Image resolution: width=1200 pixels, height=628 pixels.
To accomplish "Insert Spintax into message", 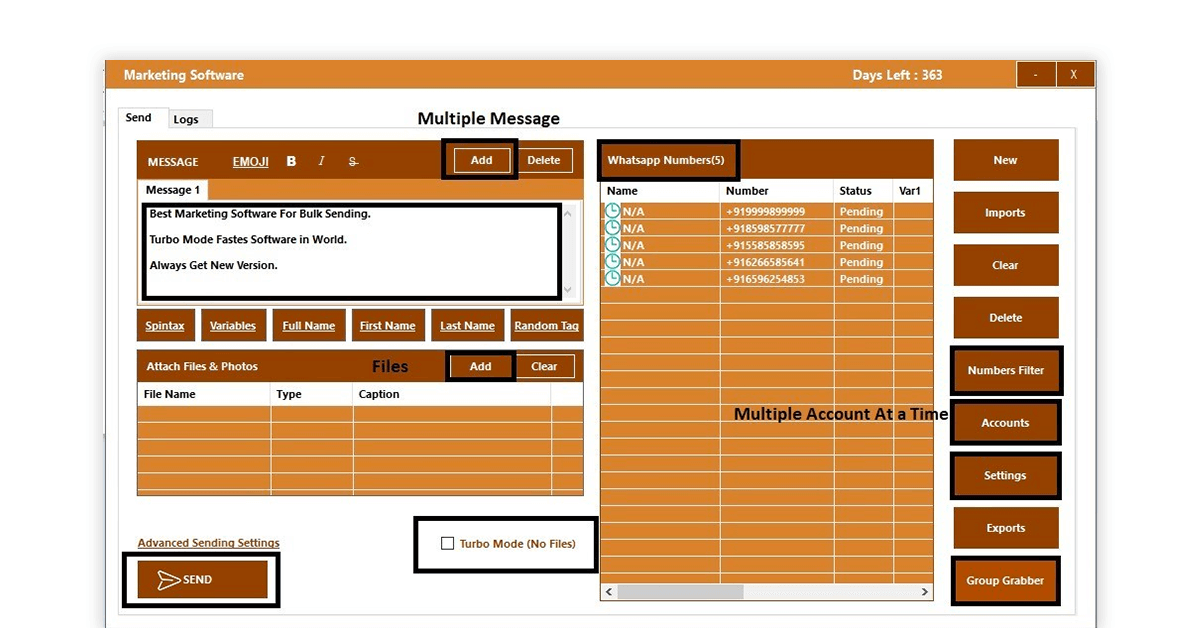I will (165, 325).
